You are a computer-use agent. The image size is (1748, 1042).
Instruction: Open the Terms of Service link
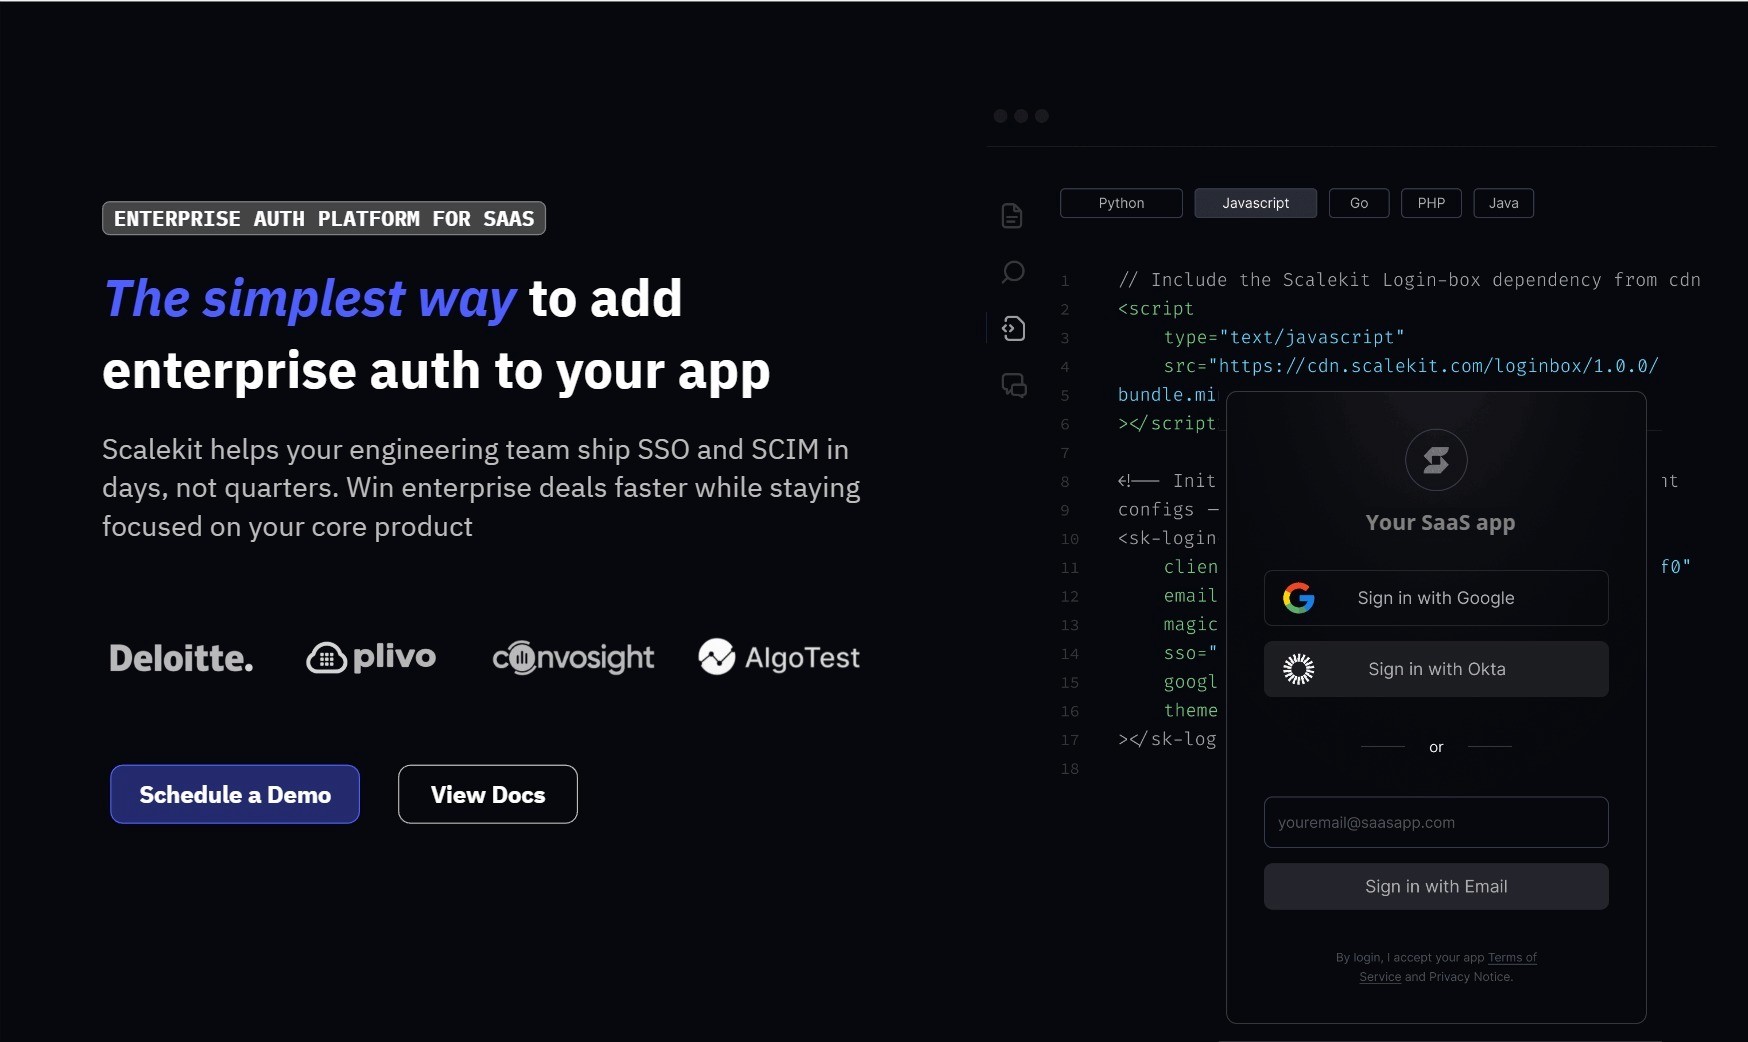click(1512, 958)
